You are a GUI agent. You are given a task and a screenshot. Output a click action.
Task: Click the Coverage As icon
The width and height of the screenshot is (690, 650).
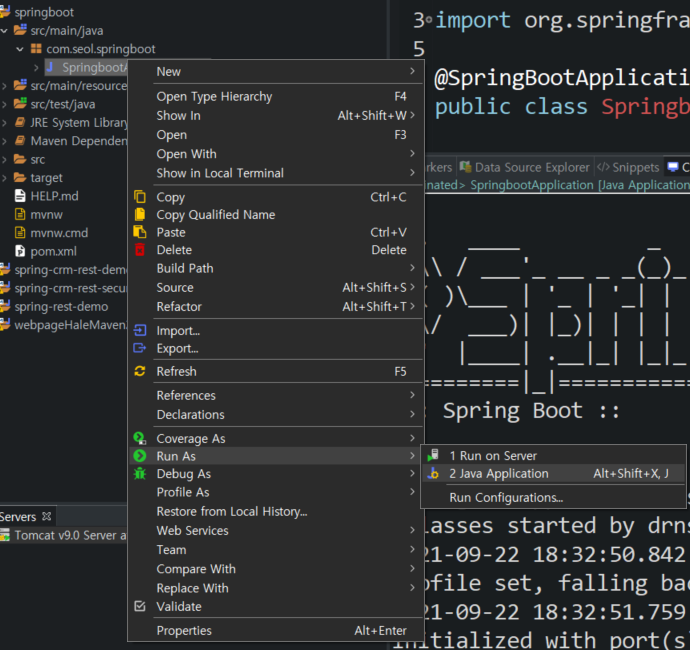[x=139, y=438]
